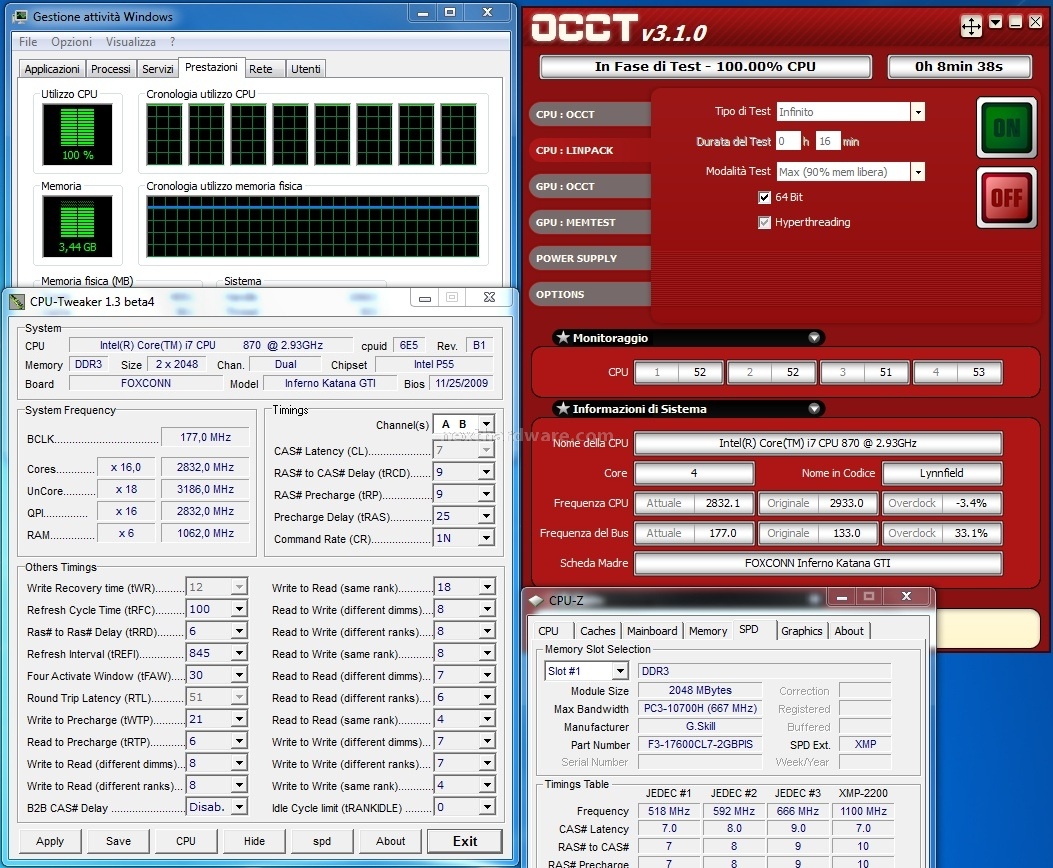
Task: Open the Mainboard tab in CPU-Z
Action: click(x=652, y=631)
